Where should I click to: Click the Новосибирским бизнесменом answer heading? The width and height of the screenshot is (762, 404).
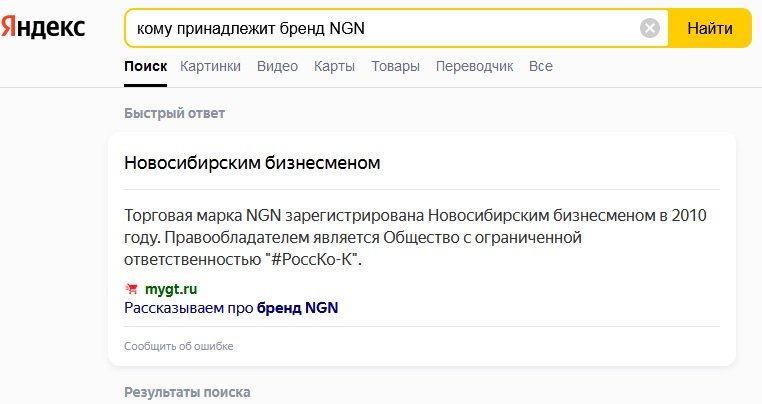[x=252, y=163]
